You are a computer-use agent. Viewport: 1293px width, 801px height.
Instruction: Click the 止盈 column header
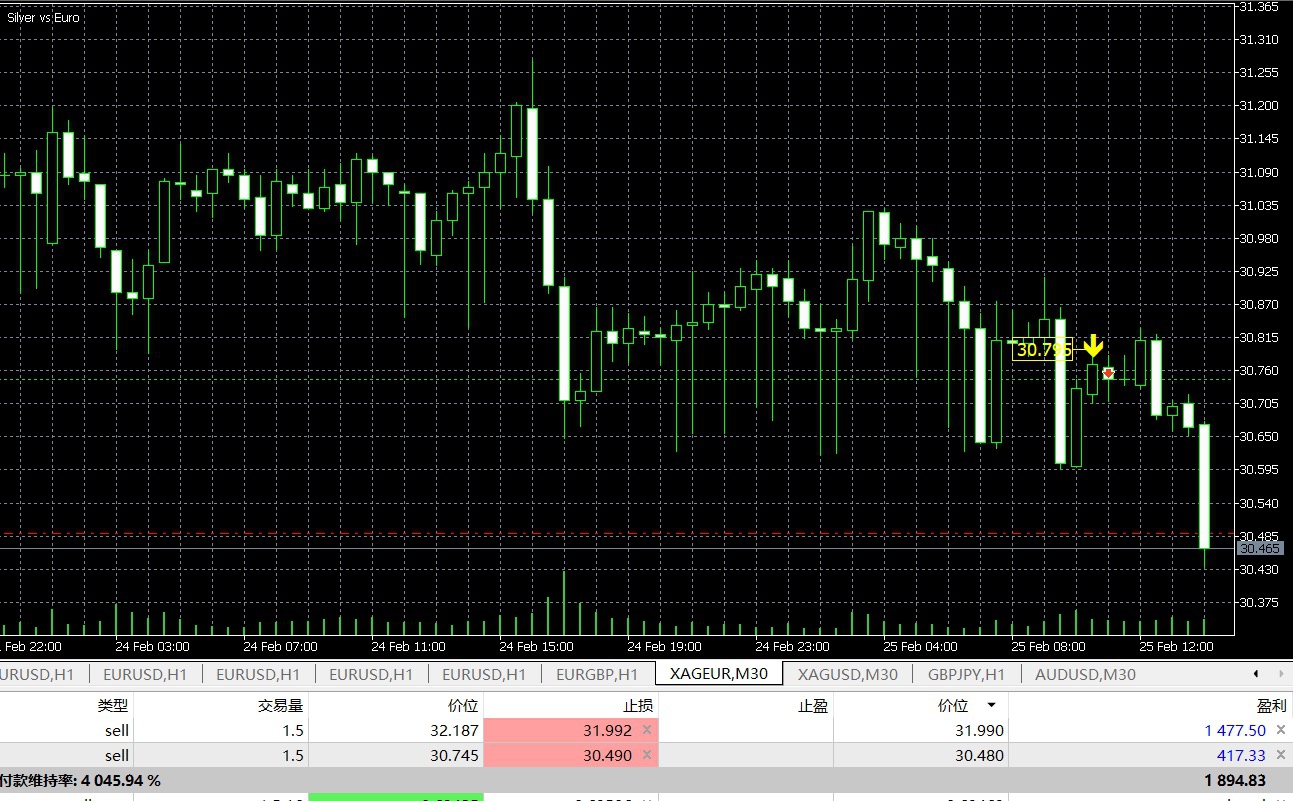813,706
